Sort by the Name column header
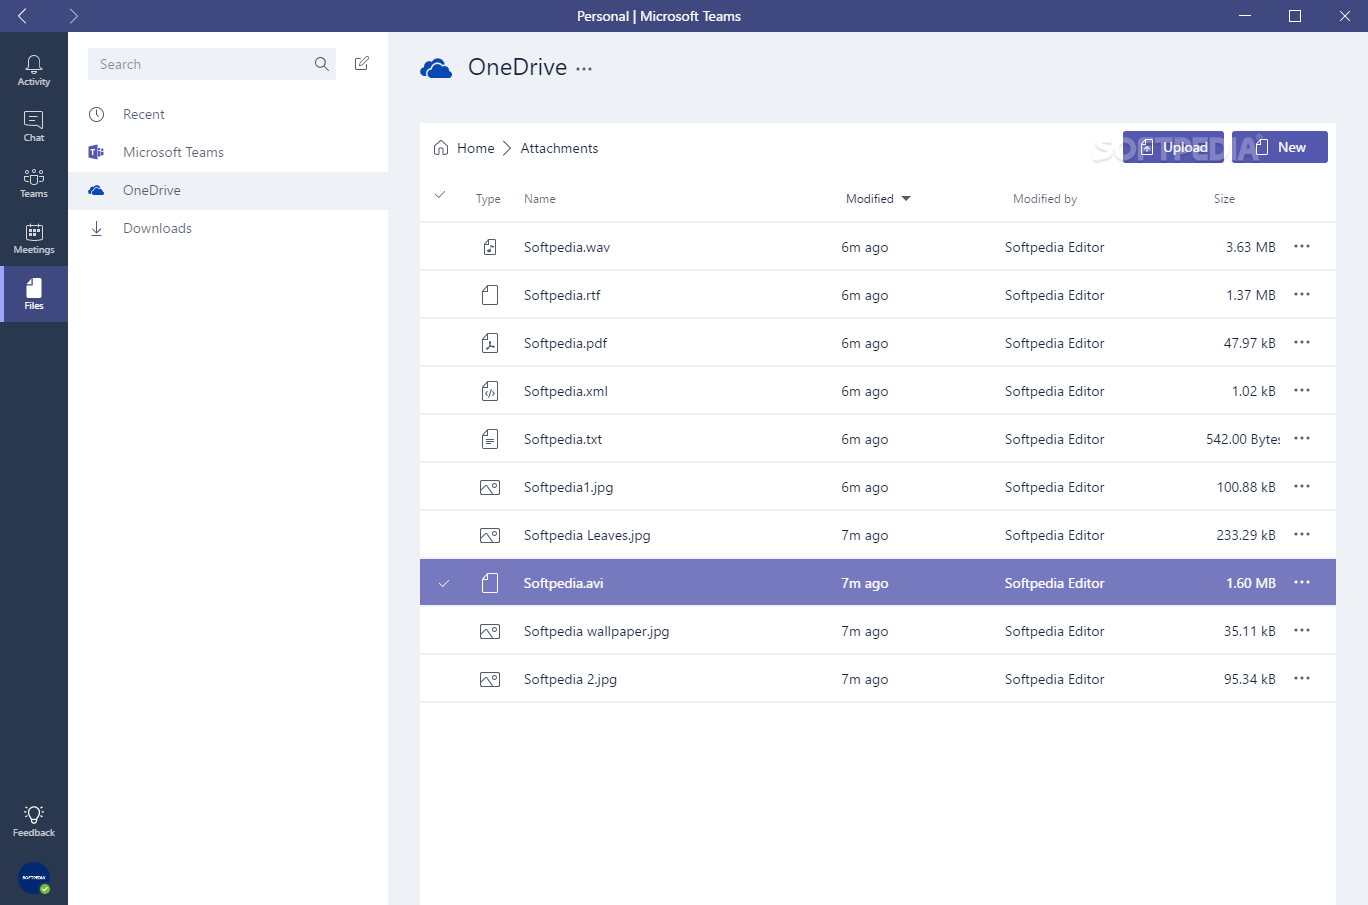This screenshot has width=1368, height=905. [x=540, y=199]
